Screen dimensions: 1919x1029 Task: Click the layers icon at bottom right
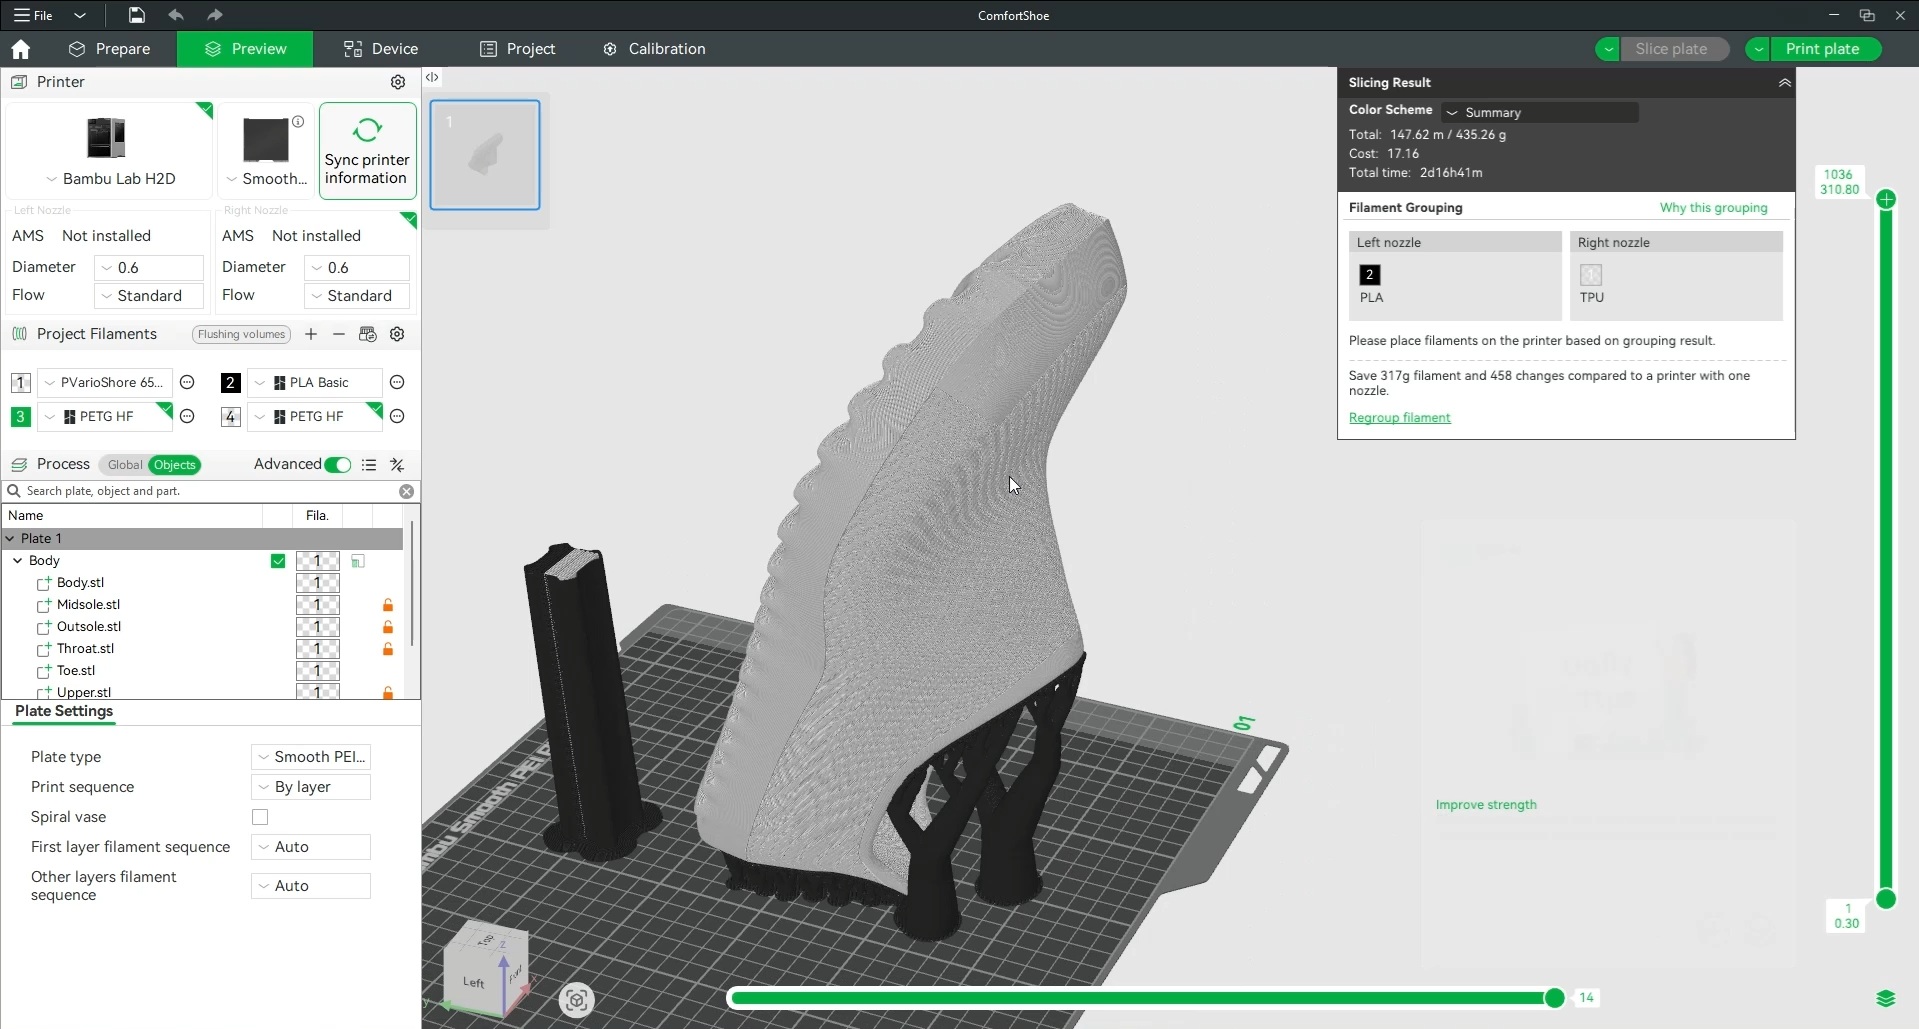coord(1885,998)
